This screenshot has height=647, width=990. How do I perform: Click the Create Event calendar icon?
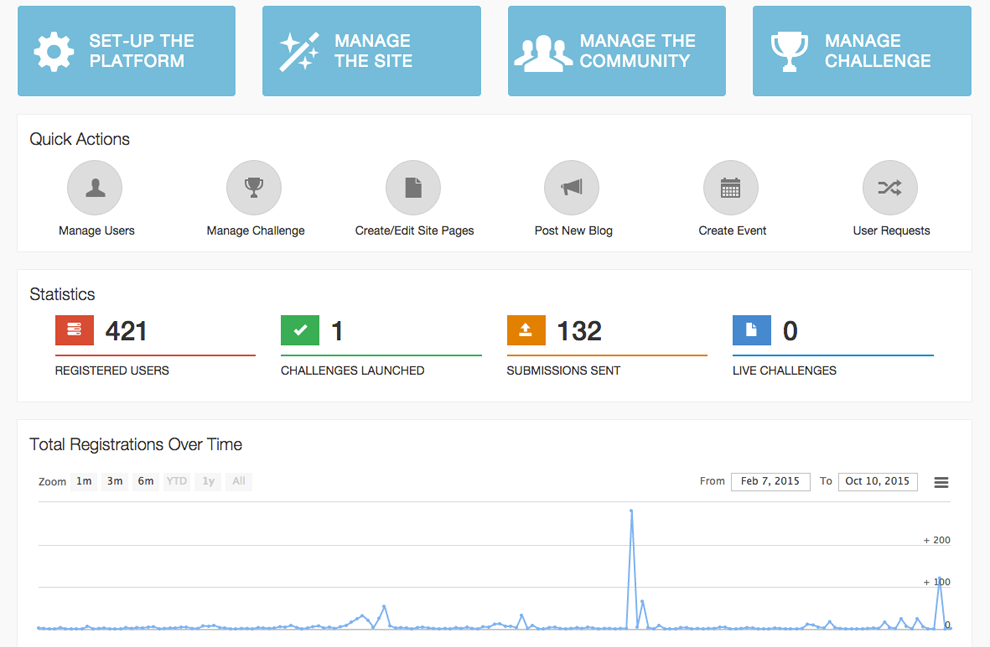731,187
